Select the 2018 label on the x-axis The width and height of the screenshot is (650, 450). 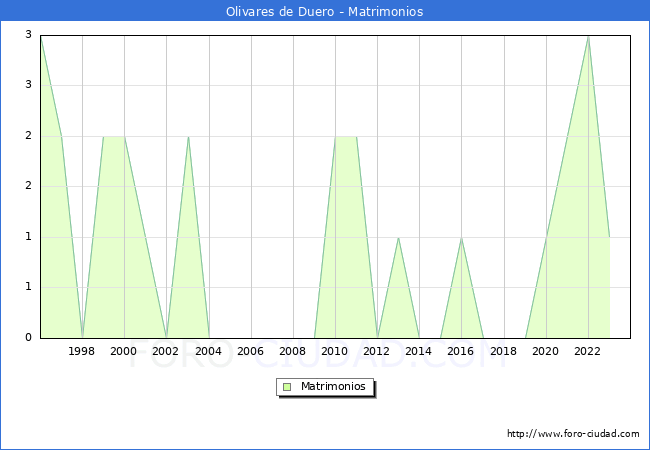pyautogui.click(x=503, y=351)
